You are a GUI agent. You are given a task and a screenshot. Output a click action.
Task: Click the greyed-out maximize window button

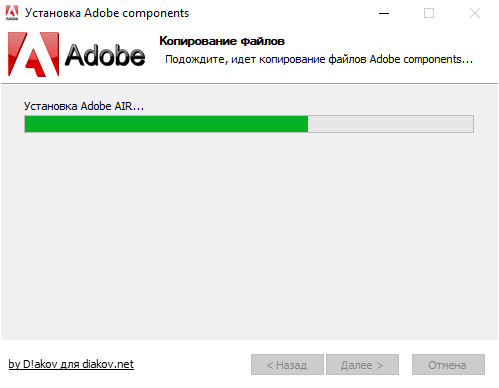coord(429,13)
